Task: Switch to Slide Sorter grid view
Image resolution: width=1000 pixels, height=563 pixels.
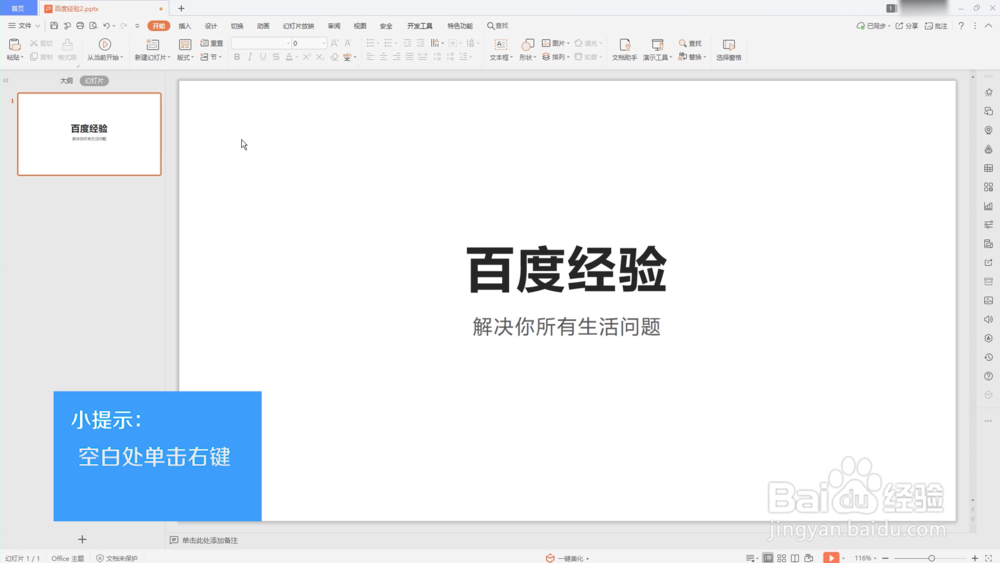Action: click(x=781, y=558)
